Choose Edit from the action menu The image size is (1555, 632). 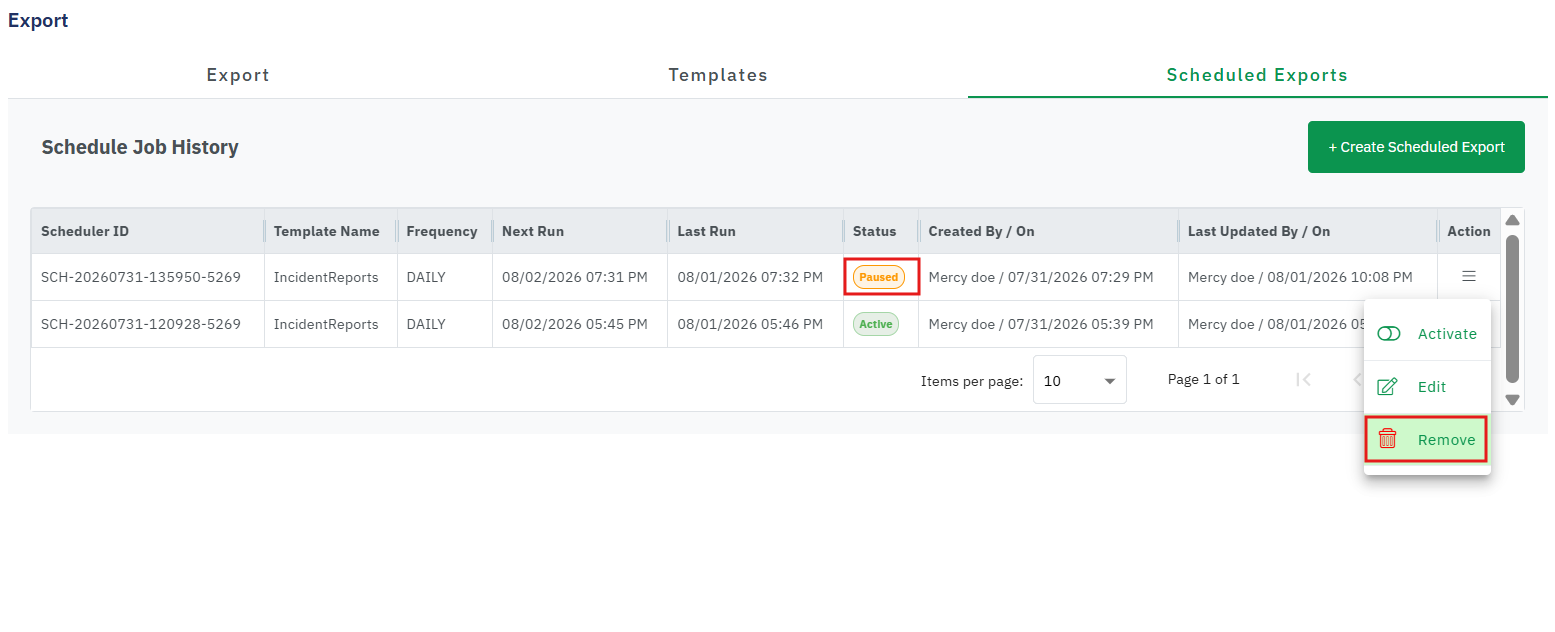tap(1427, 387)
